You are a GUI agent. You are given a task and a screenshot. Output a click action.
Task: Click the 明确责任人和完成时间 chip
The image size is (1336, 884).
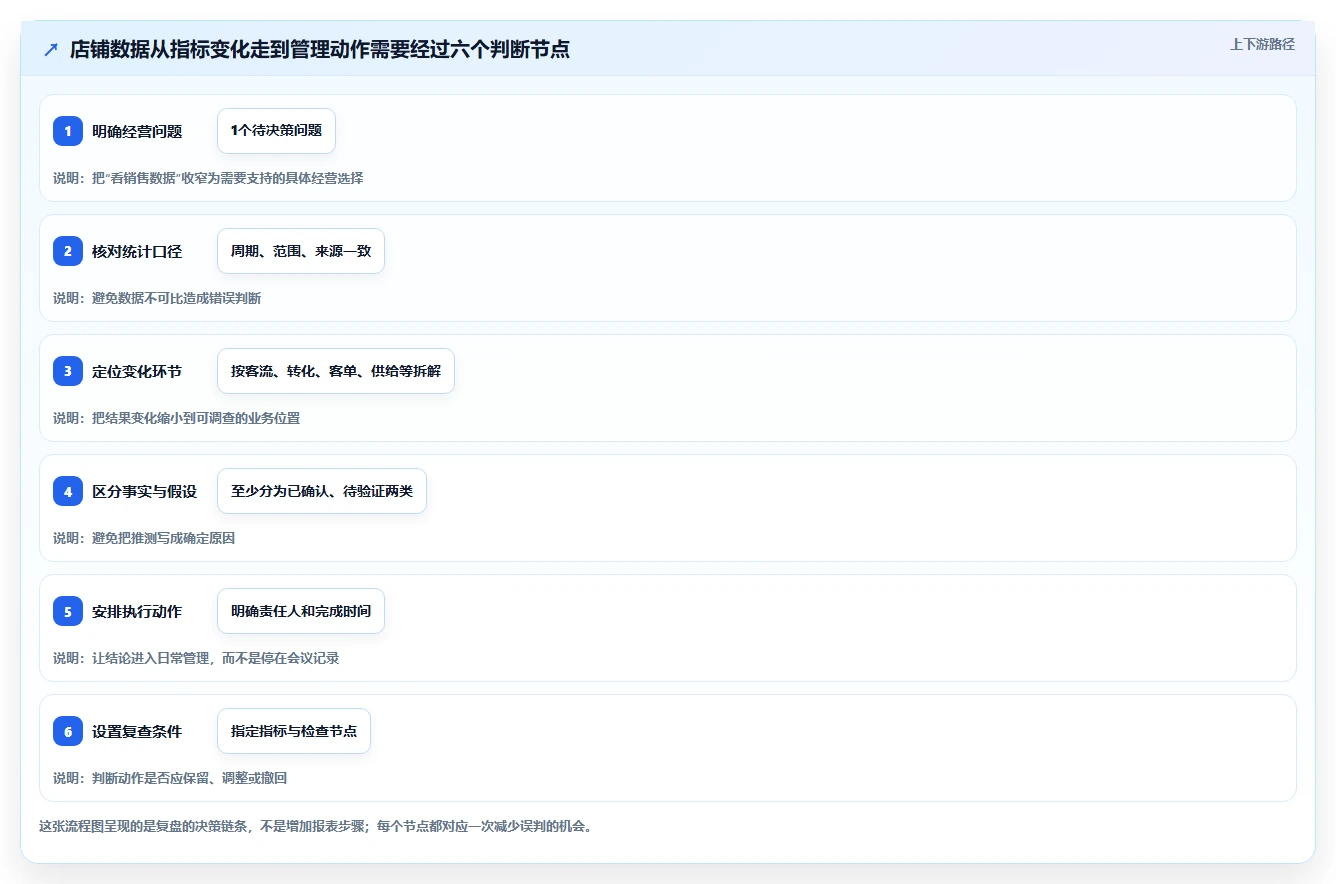[301, 611]
